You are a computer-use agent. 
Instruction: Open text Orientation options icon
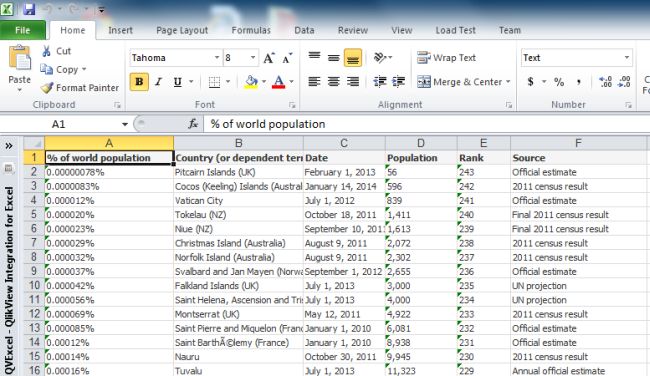380,57
